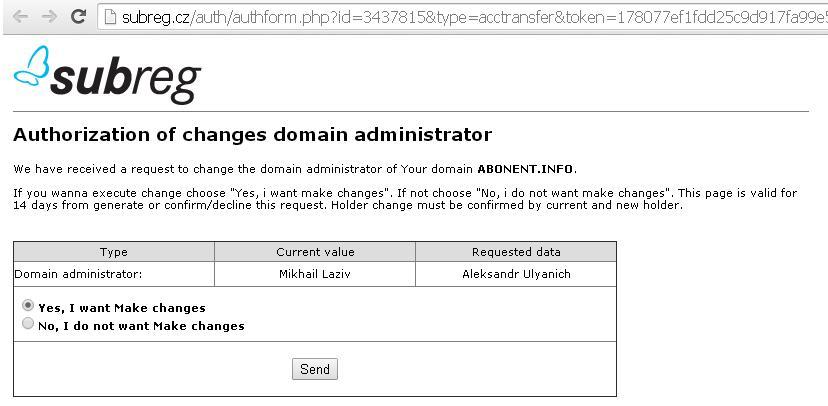Click the "Current value" column header
The width and height of the screenshot is (828, 406).
point(315,252)
